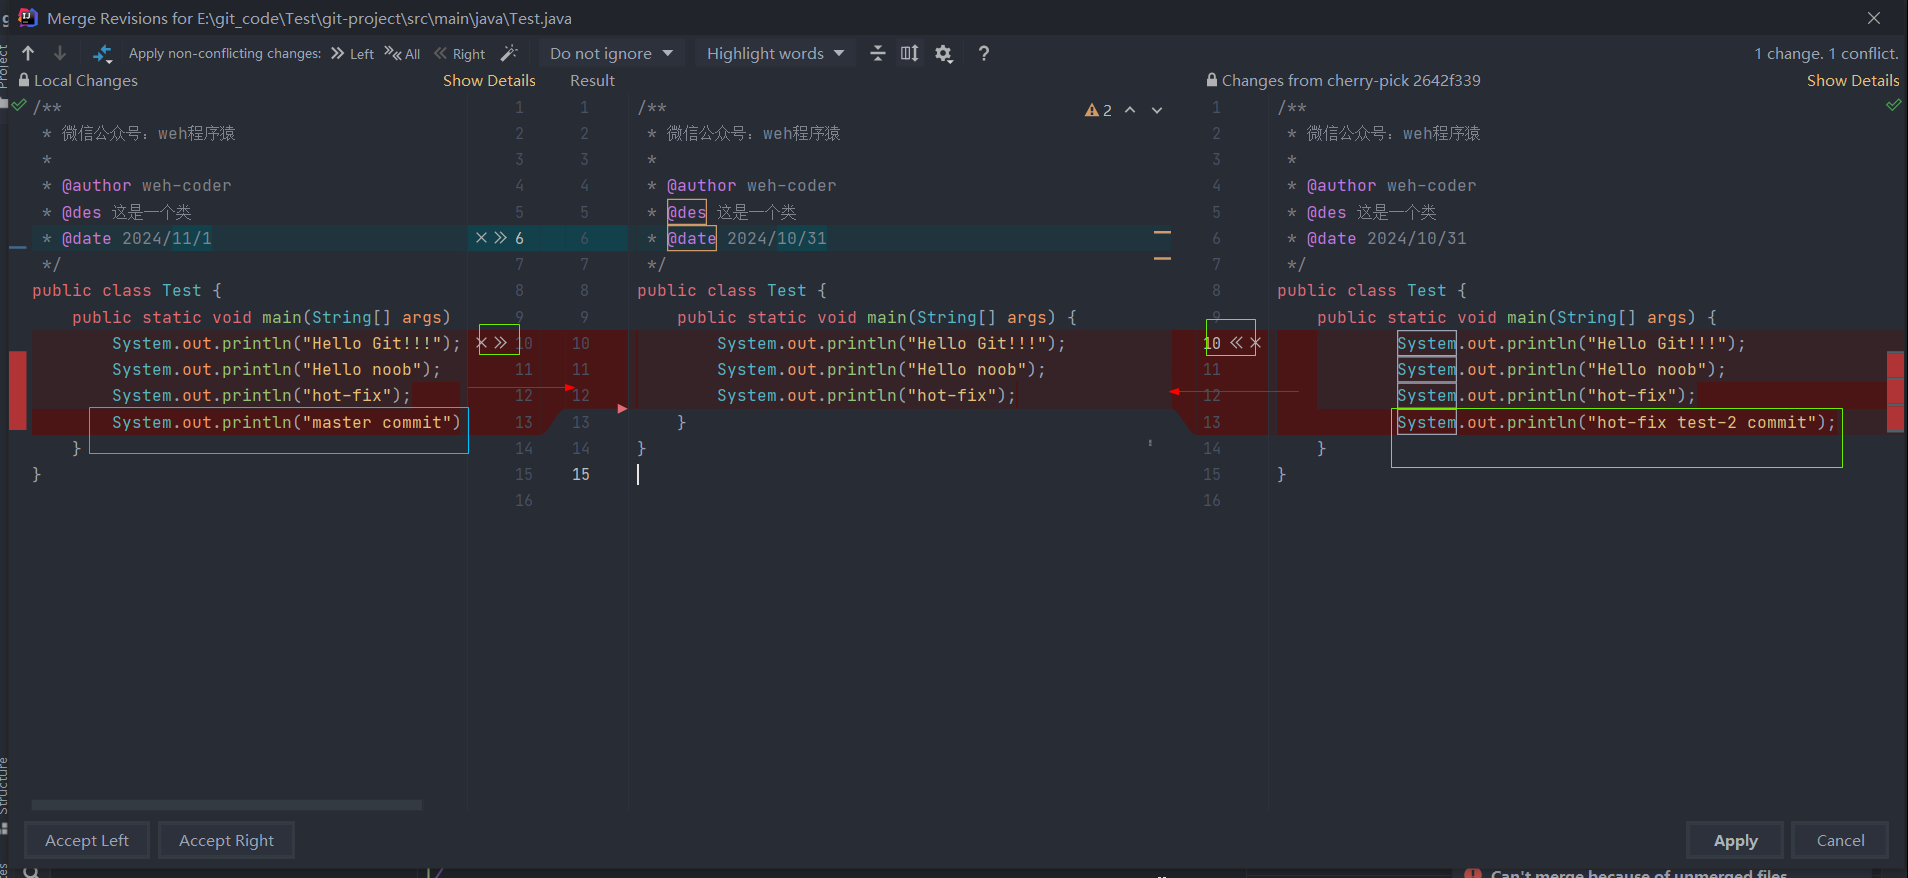Screen dimensions: 1908x878
Task: Click the dialog title 'Merge Revisions for' path
Action: coord(310,19)
